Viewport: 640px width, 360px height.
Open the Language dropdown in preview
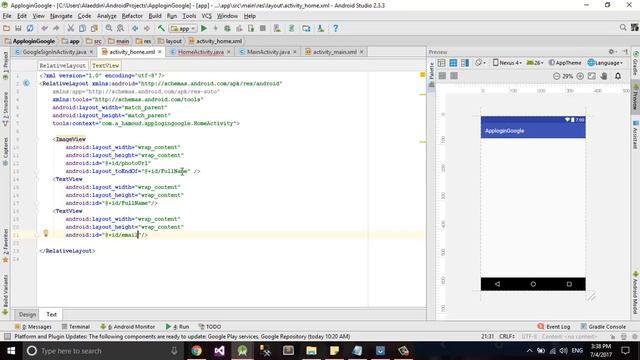coord(605,62)
